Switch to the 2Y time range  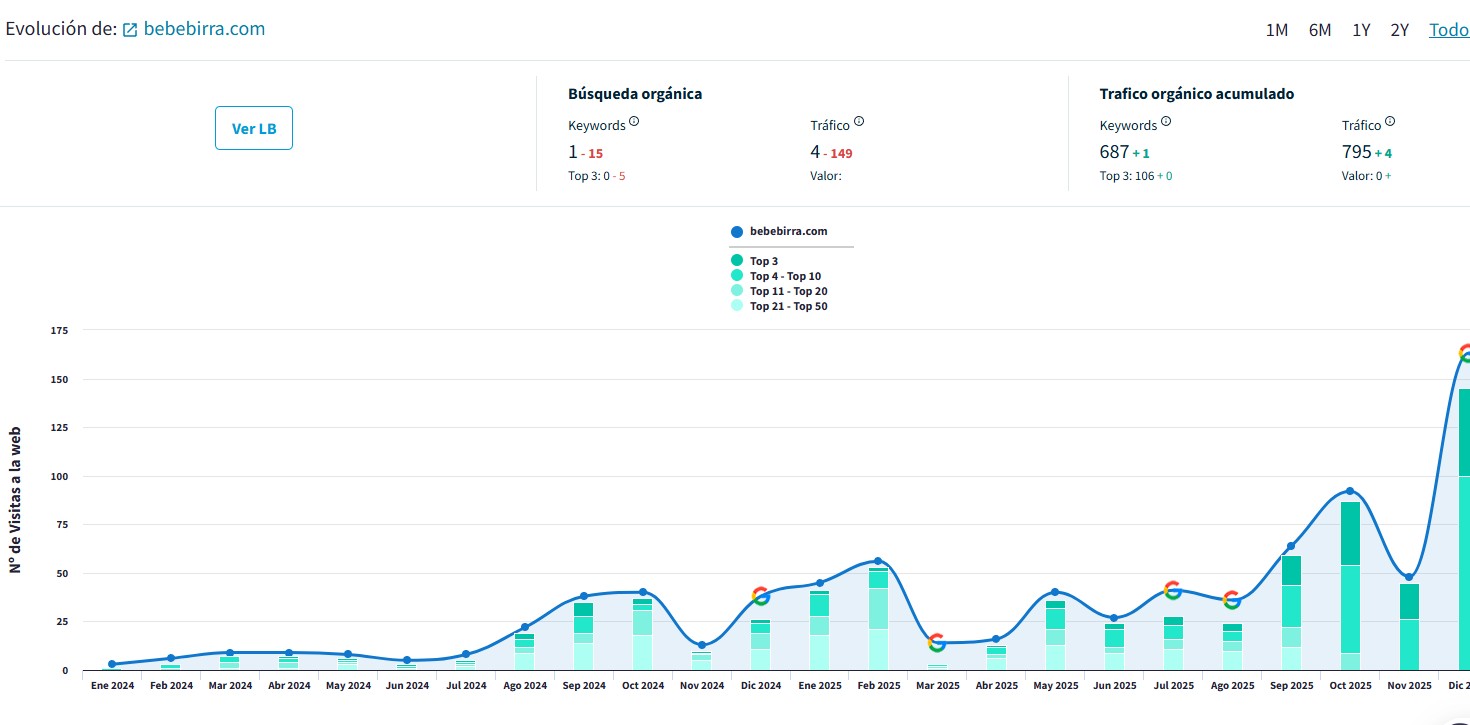point(1400,30)
